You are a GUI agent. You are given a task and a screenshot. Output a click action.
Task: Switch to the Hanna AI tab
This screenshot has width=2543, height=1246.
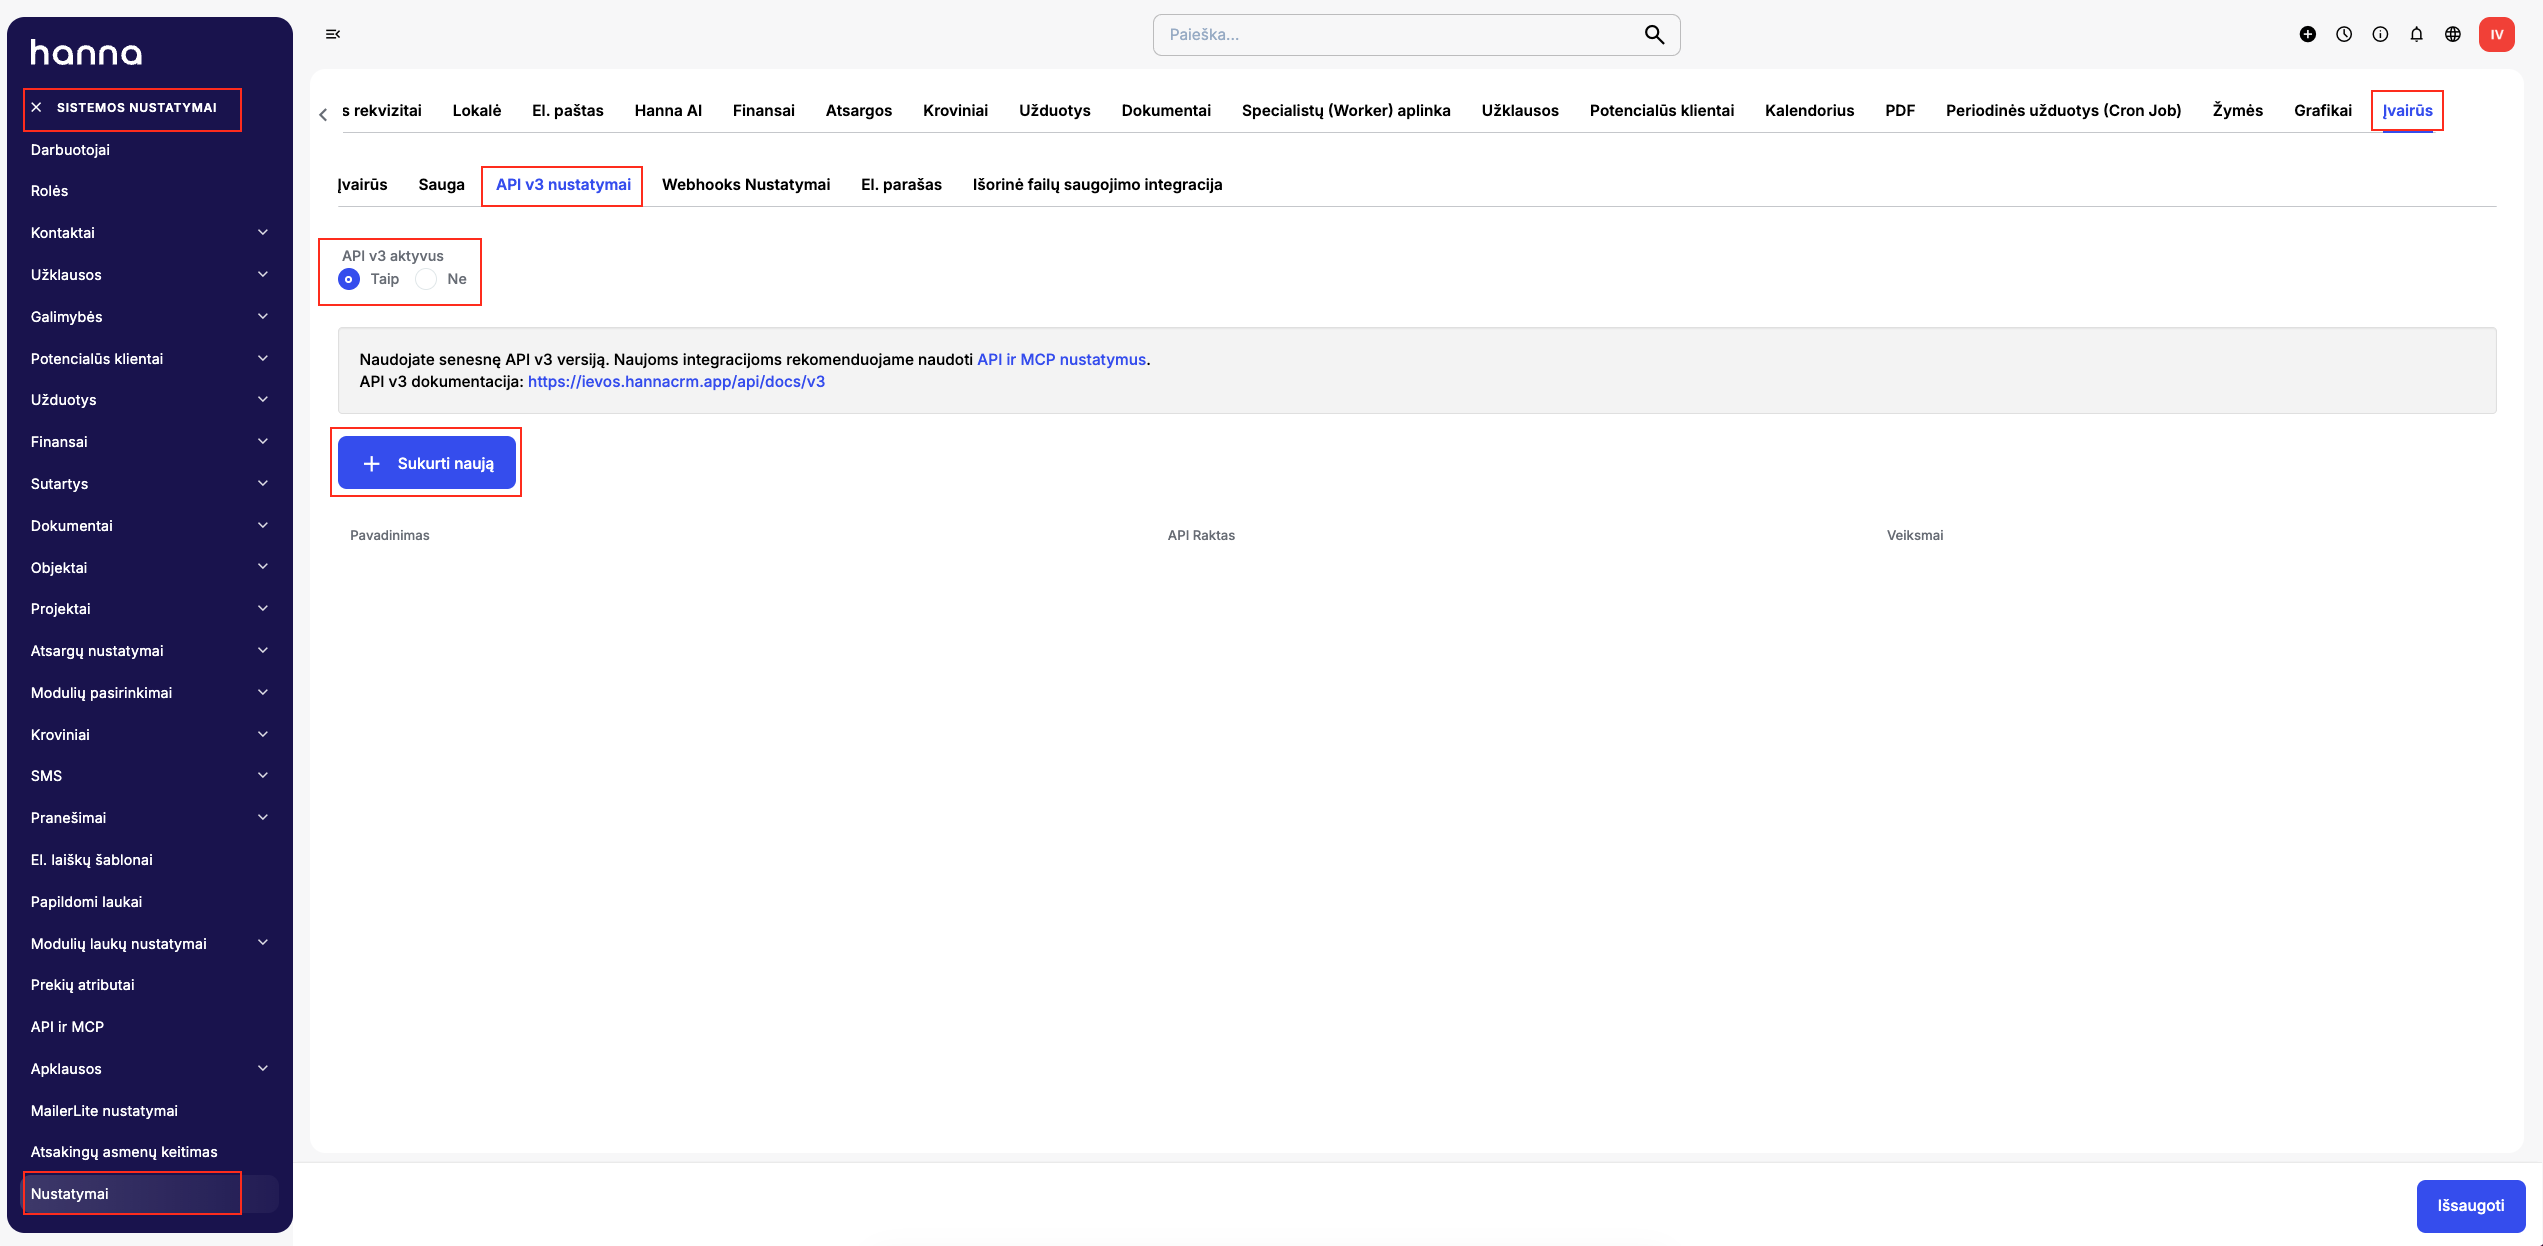668,110
